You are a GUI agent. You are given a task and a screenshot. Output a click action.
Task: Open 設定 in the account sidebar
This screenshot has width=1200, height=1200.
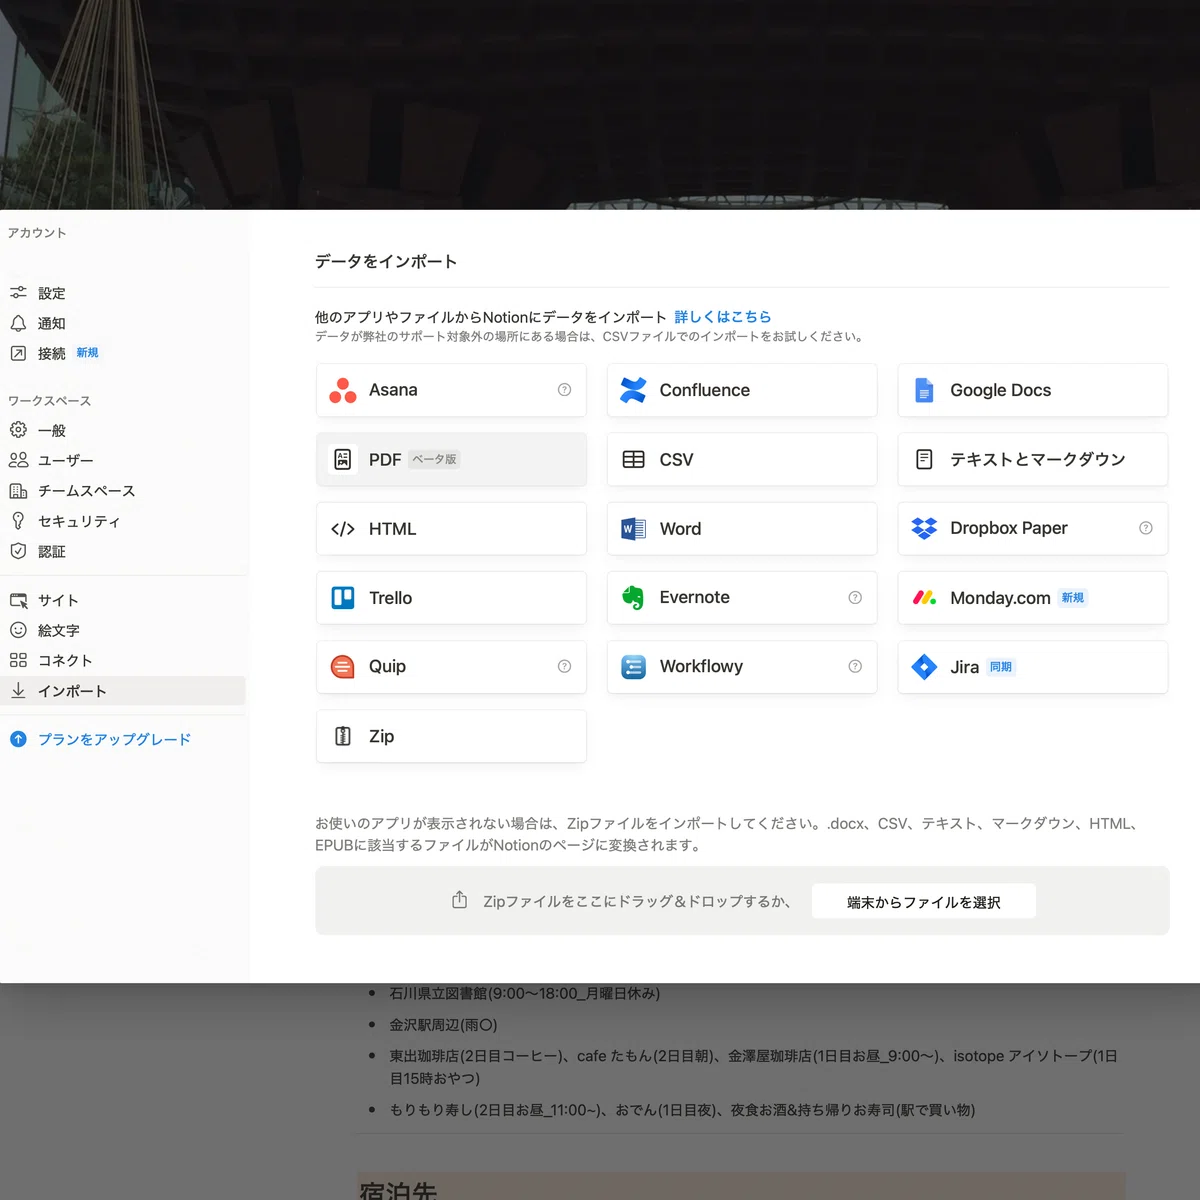pyautogui.click(x=122, y=293)
